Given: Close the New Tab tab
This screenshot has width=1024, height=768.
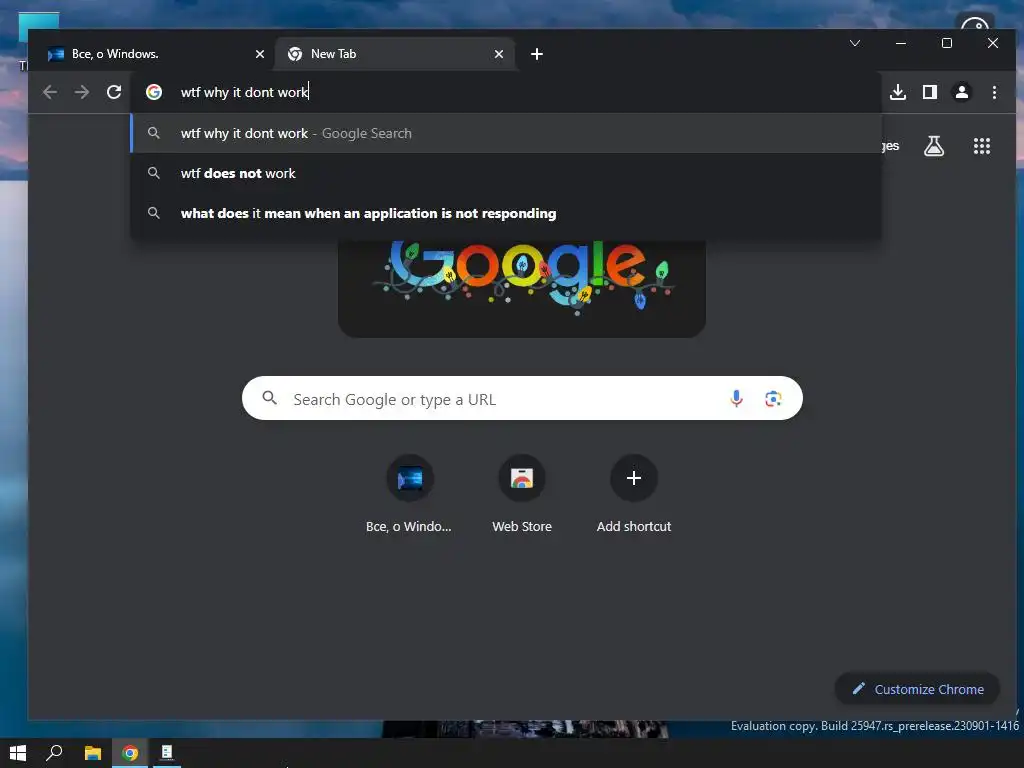Looking at the screenshot, I should pos(499,54).
